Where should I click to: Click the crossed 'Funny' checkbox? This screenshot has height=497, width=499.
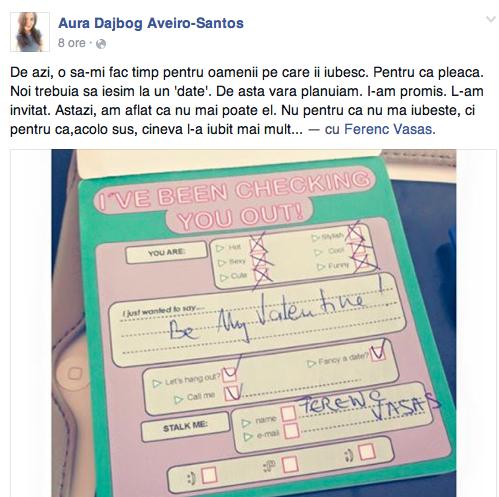tap(363, 262)
